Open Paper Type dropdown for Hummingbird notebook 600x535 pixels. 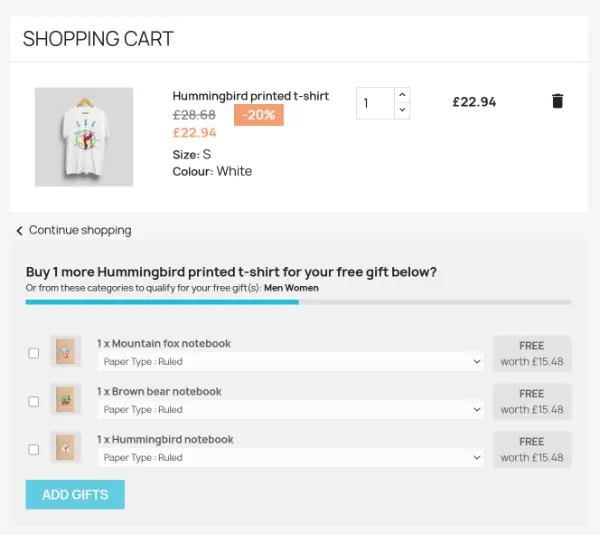(x=291, y=457)
